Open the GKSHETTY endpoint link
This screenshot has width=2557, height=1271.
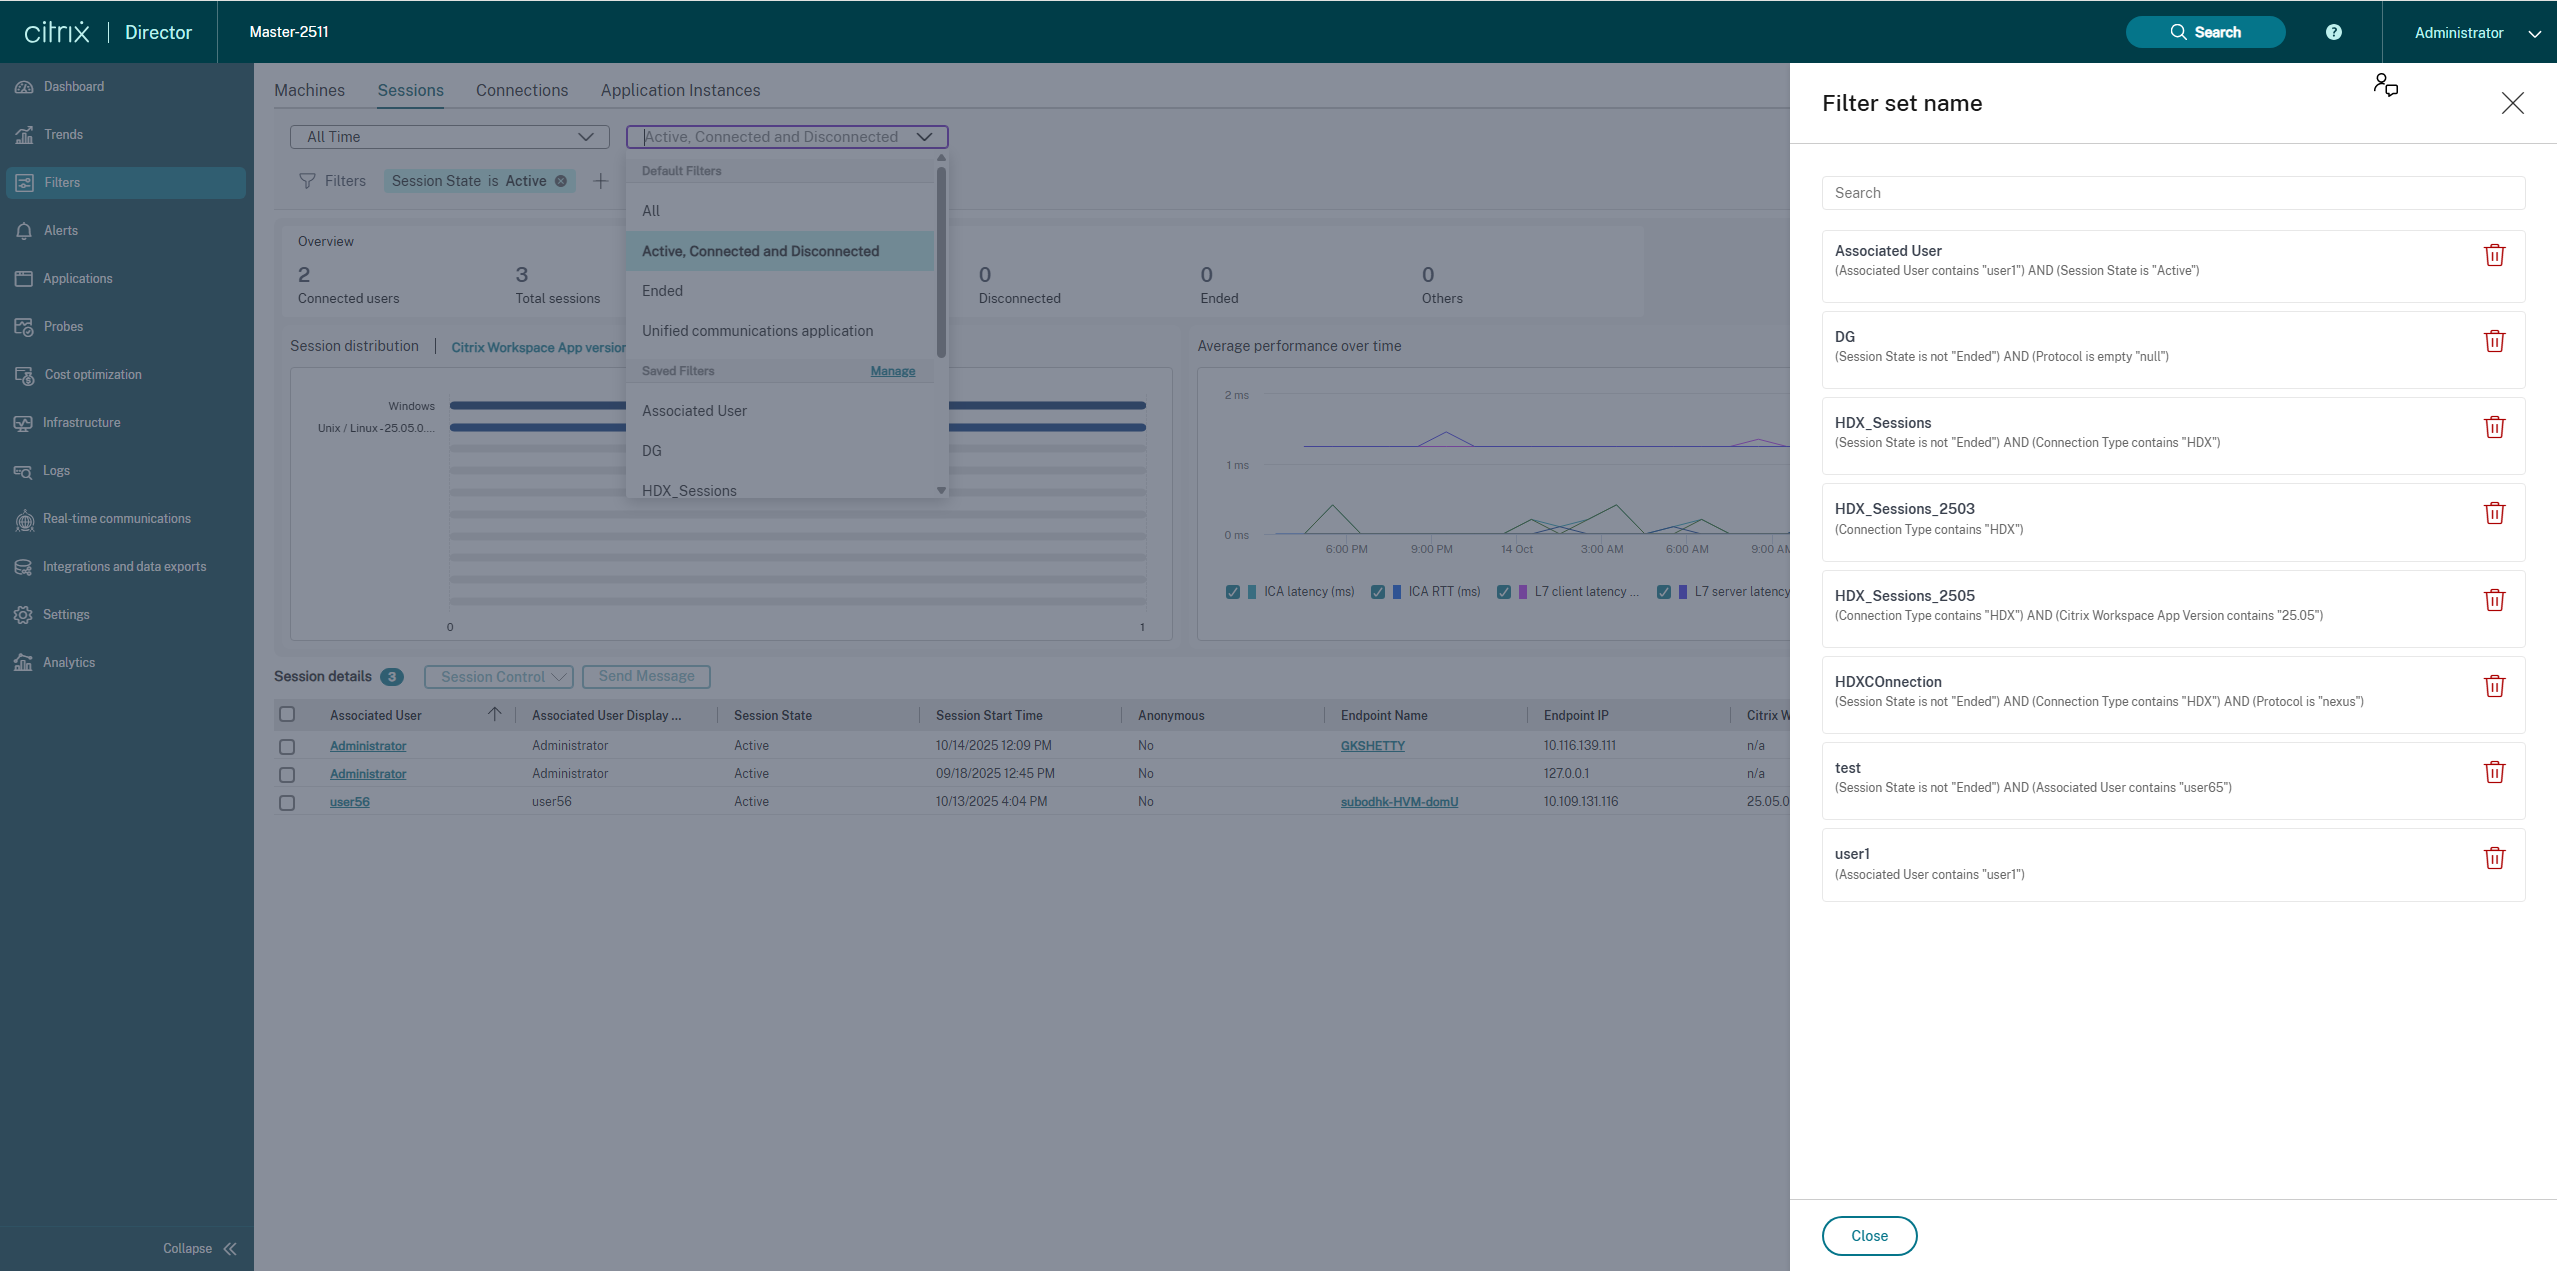(x=1373, y=746)
